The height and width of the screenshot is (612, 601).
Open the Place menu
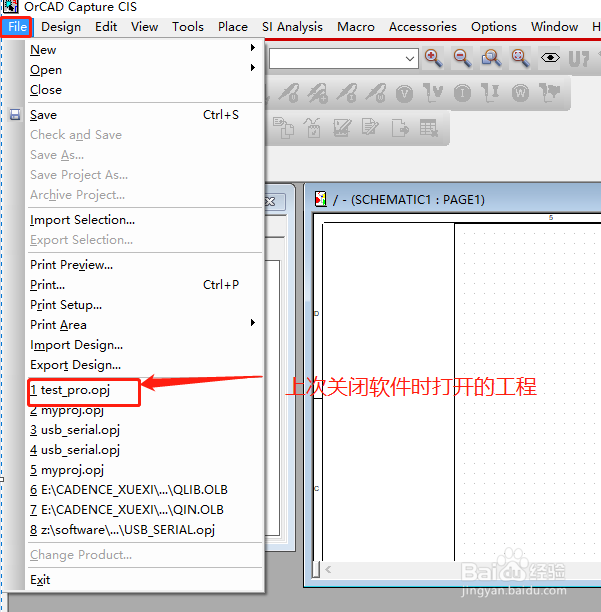(x=233, y=27)
